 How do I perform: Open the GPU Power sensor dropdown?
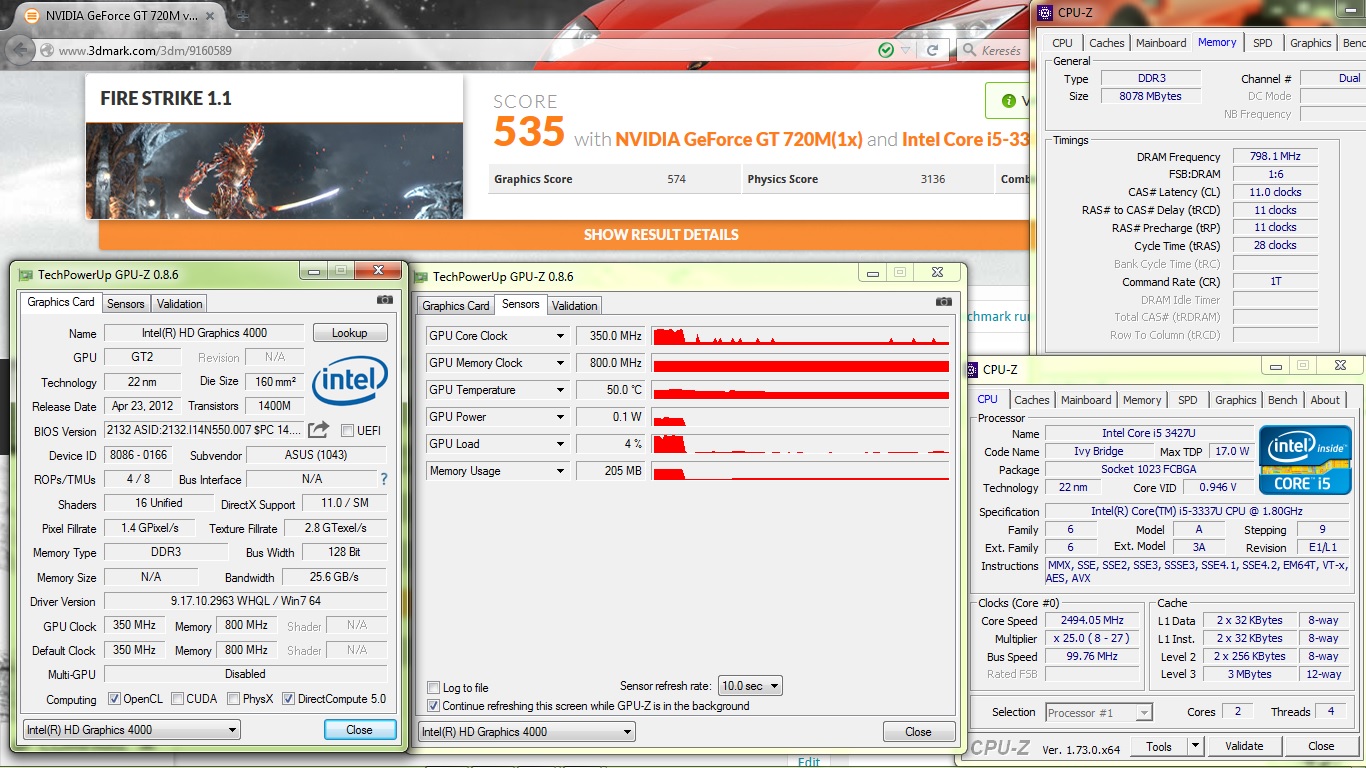(x=561, y=417)
